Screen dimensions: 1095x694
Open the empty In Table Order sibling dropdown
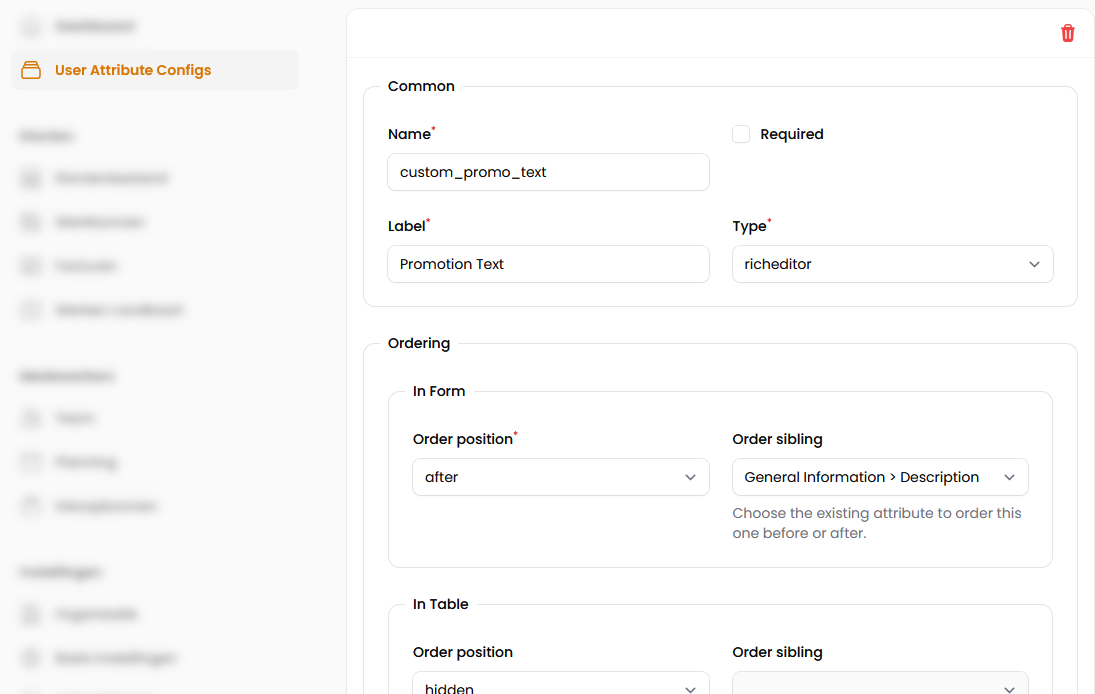(x=880, y=684)
